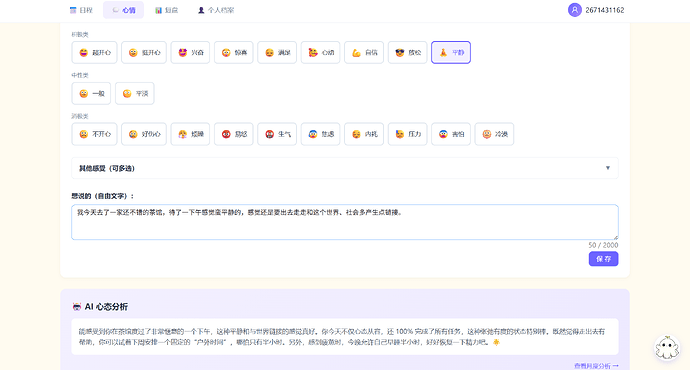Click the 50 / 2000 character counter
The width and height of the screenshot is (690, 370).
[603, 245]
